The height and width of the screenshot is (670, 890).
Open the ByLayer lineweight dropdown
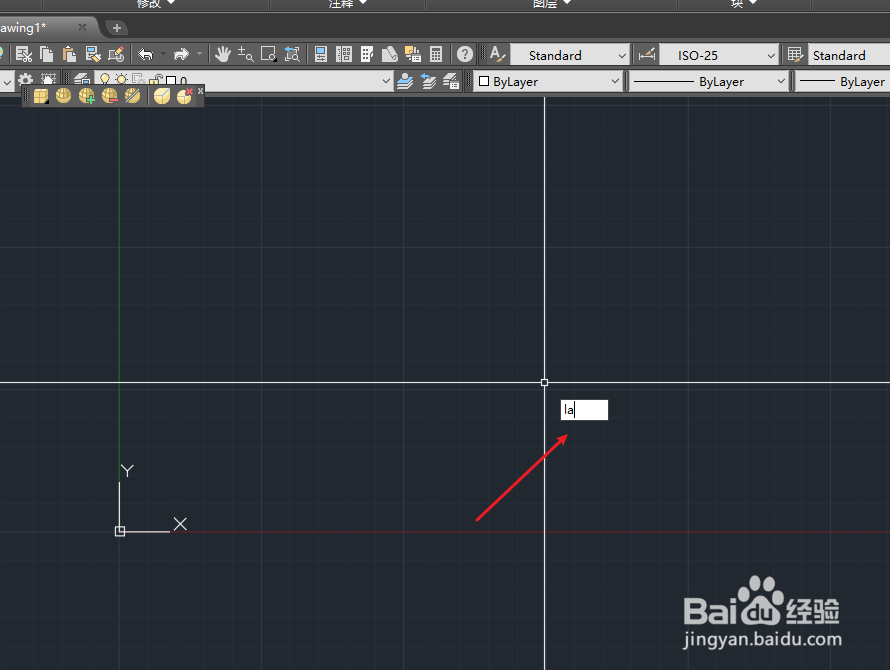(x=843, y=82)
